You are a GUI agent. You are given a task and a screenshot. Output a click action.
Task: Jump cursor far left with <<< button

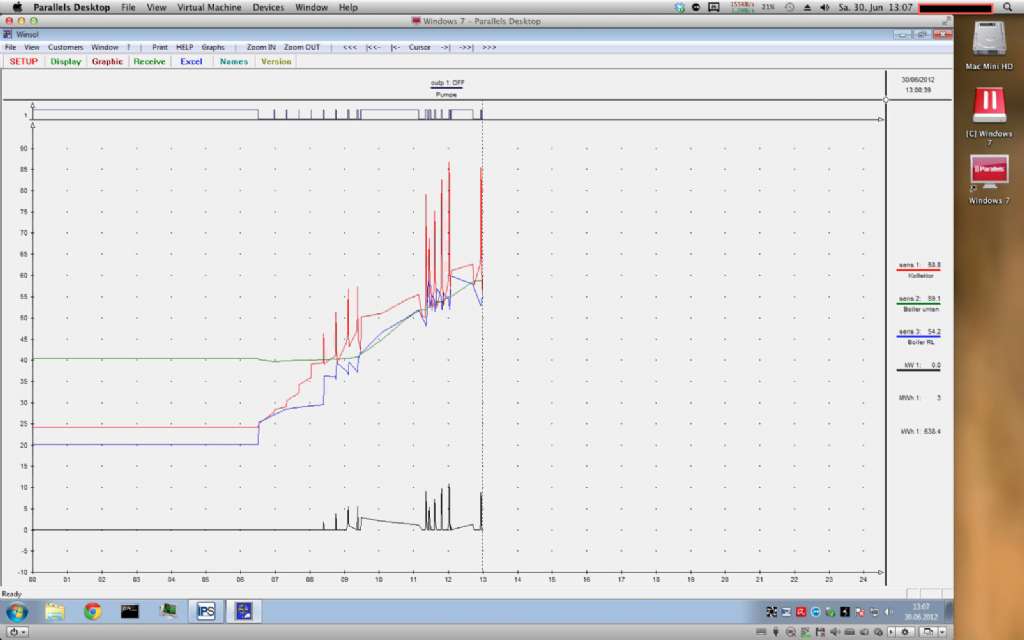[x=349, y=47]
